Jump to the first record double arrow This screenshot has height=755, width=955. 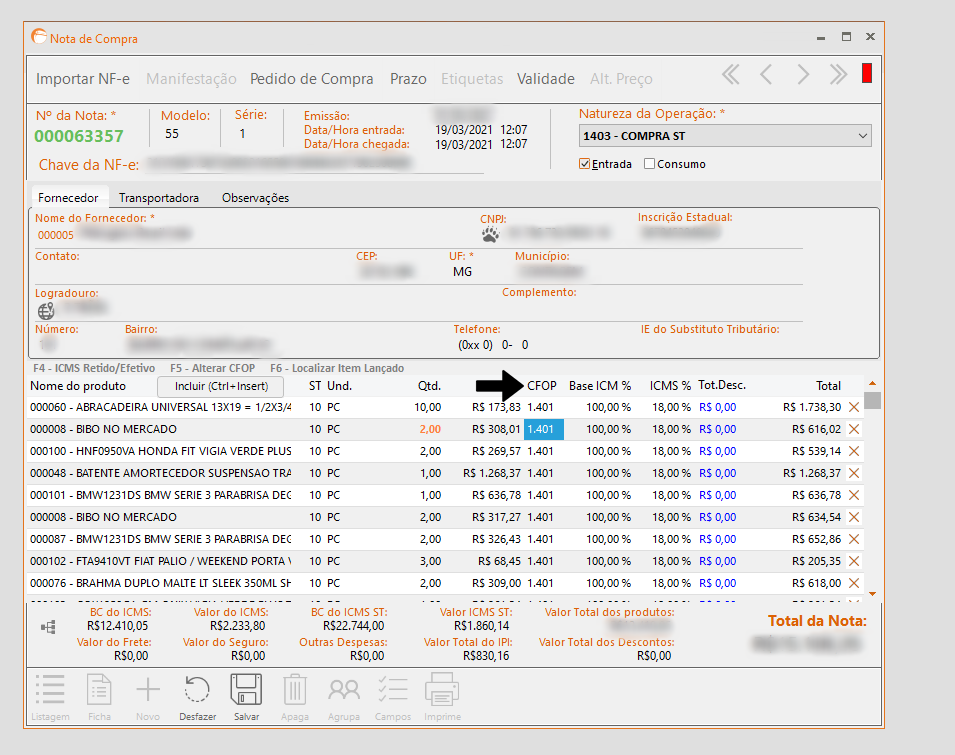click(731, 75)
